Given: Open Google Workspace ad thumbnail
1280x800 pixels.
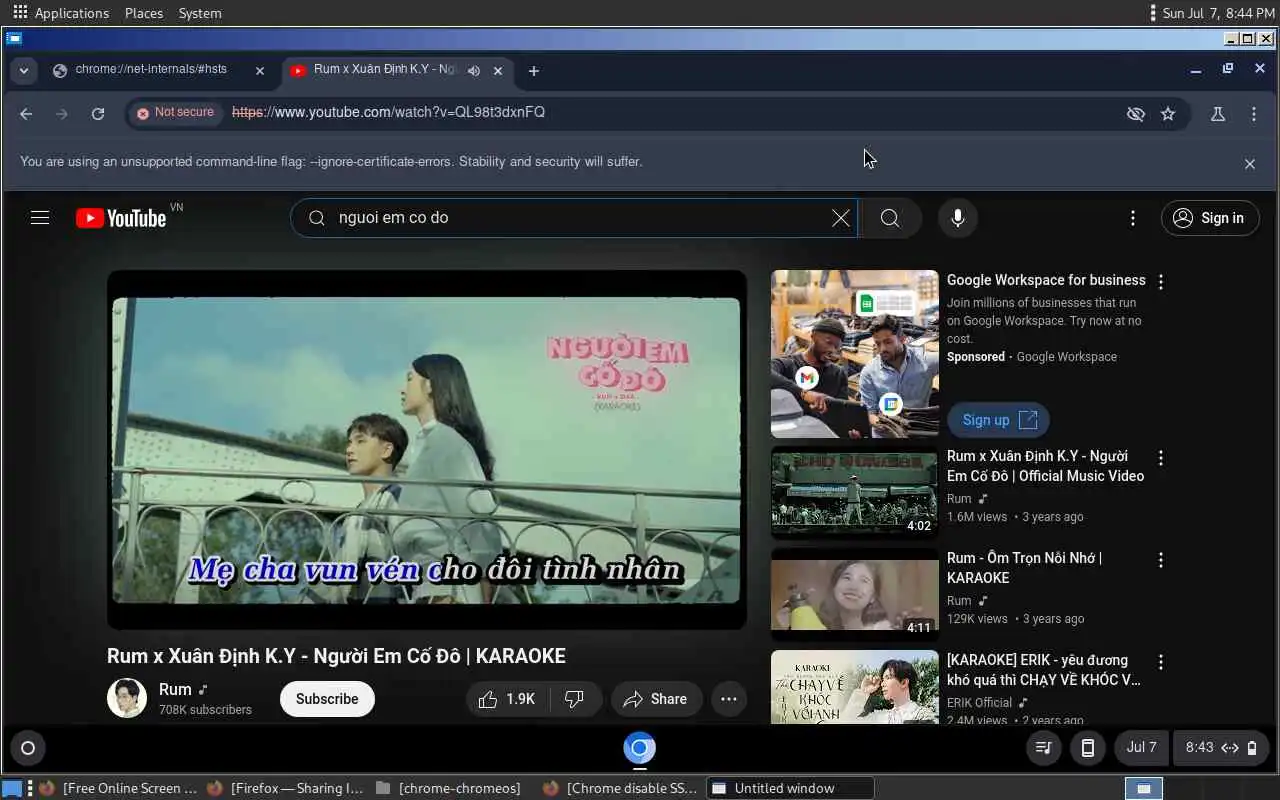Looking at the screenshot, I should tap(855, 354).
